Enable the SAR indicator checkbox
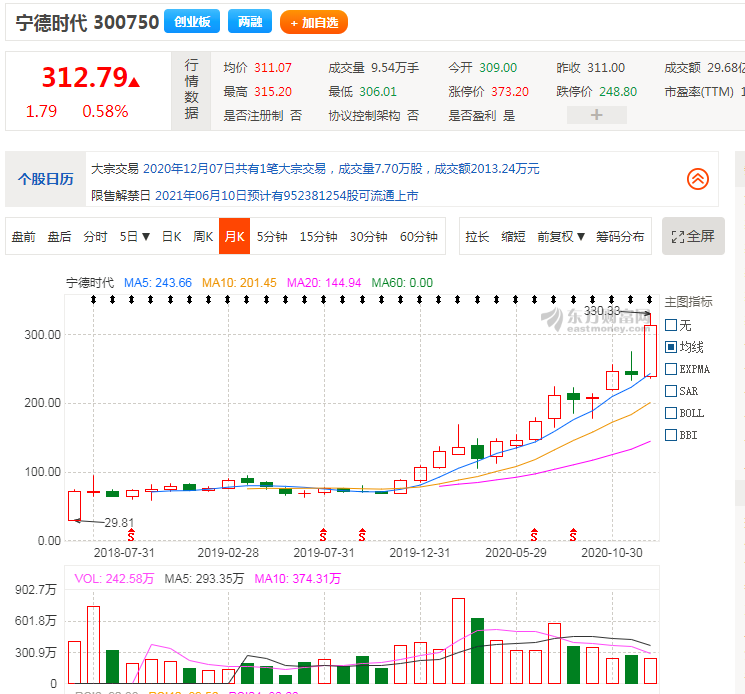The height and width of the screenshot is (694, 745). tap(671, 391)
